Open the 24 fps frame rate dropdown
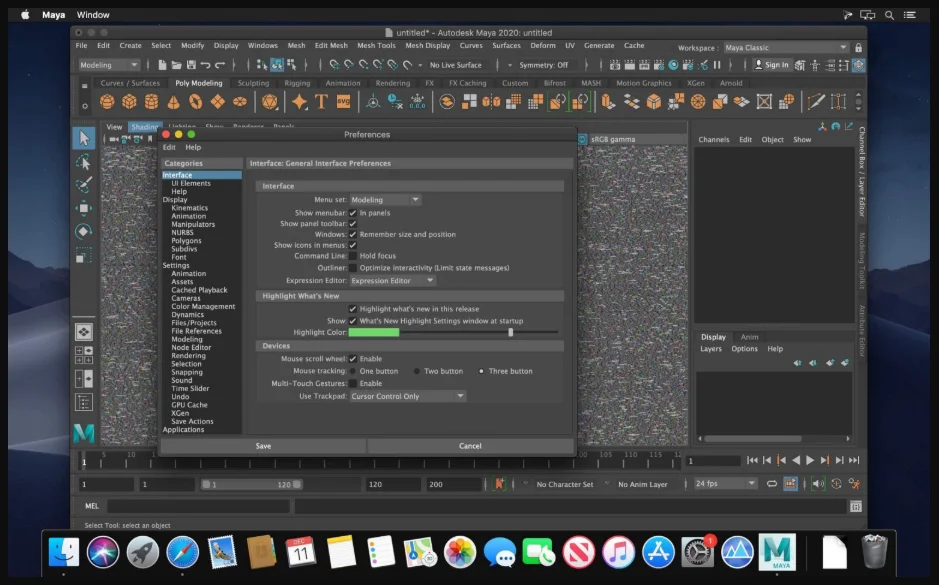The width and height of the screenshot is (939, 585). click(x=725, y=484)
